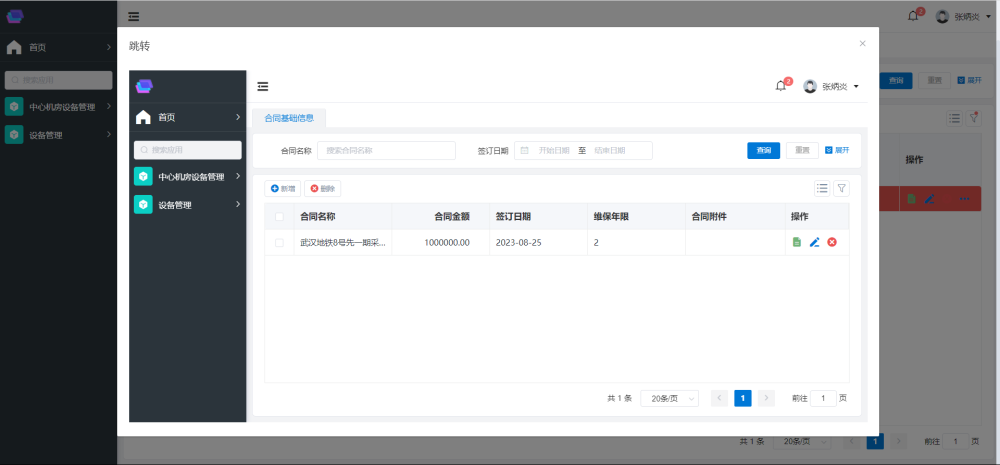
Task: Click the blue edit pencil in contract row
Action: [814, 242]
